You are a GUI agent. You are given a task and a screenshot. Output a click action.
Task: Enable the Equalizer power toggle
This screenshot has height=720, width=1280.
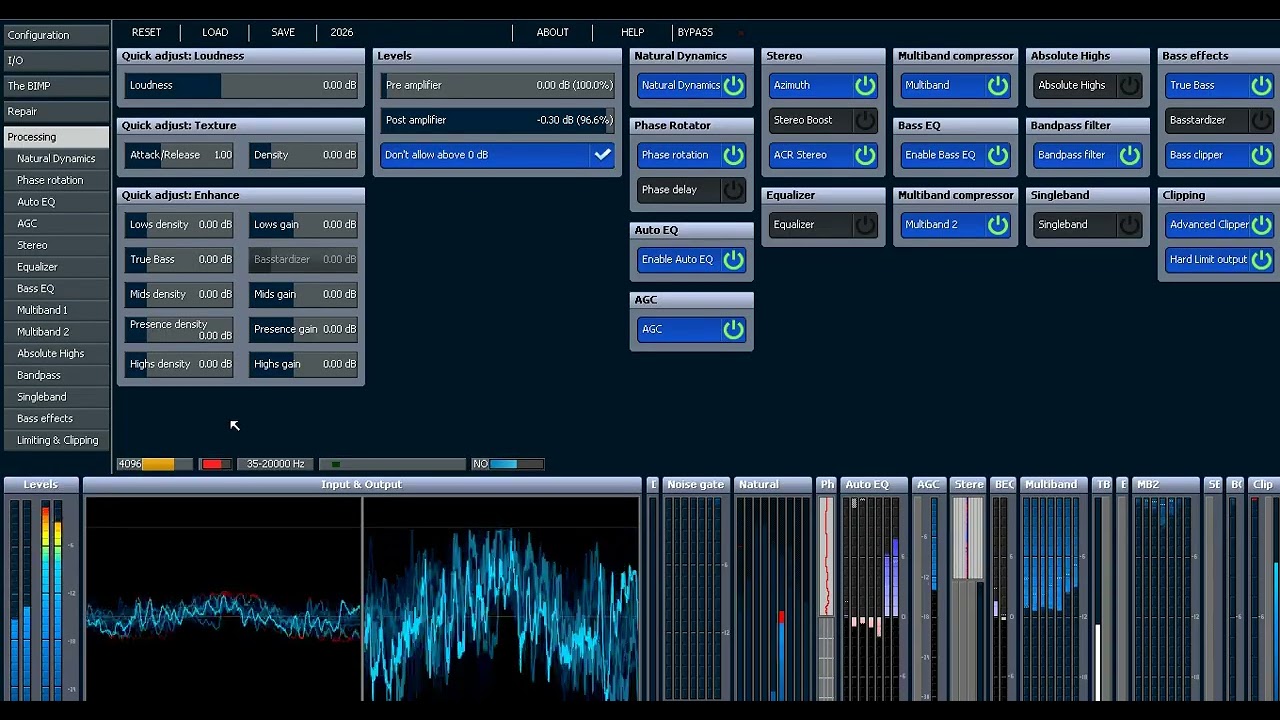click(865, 225)
